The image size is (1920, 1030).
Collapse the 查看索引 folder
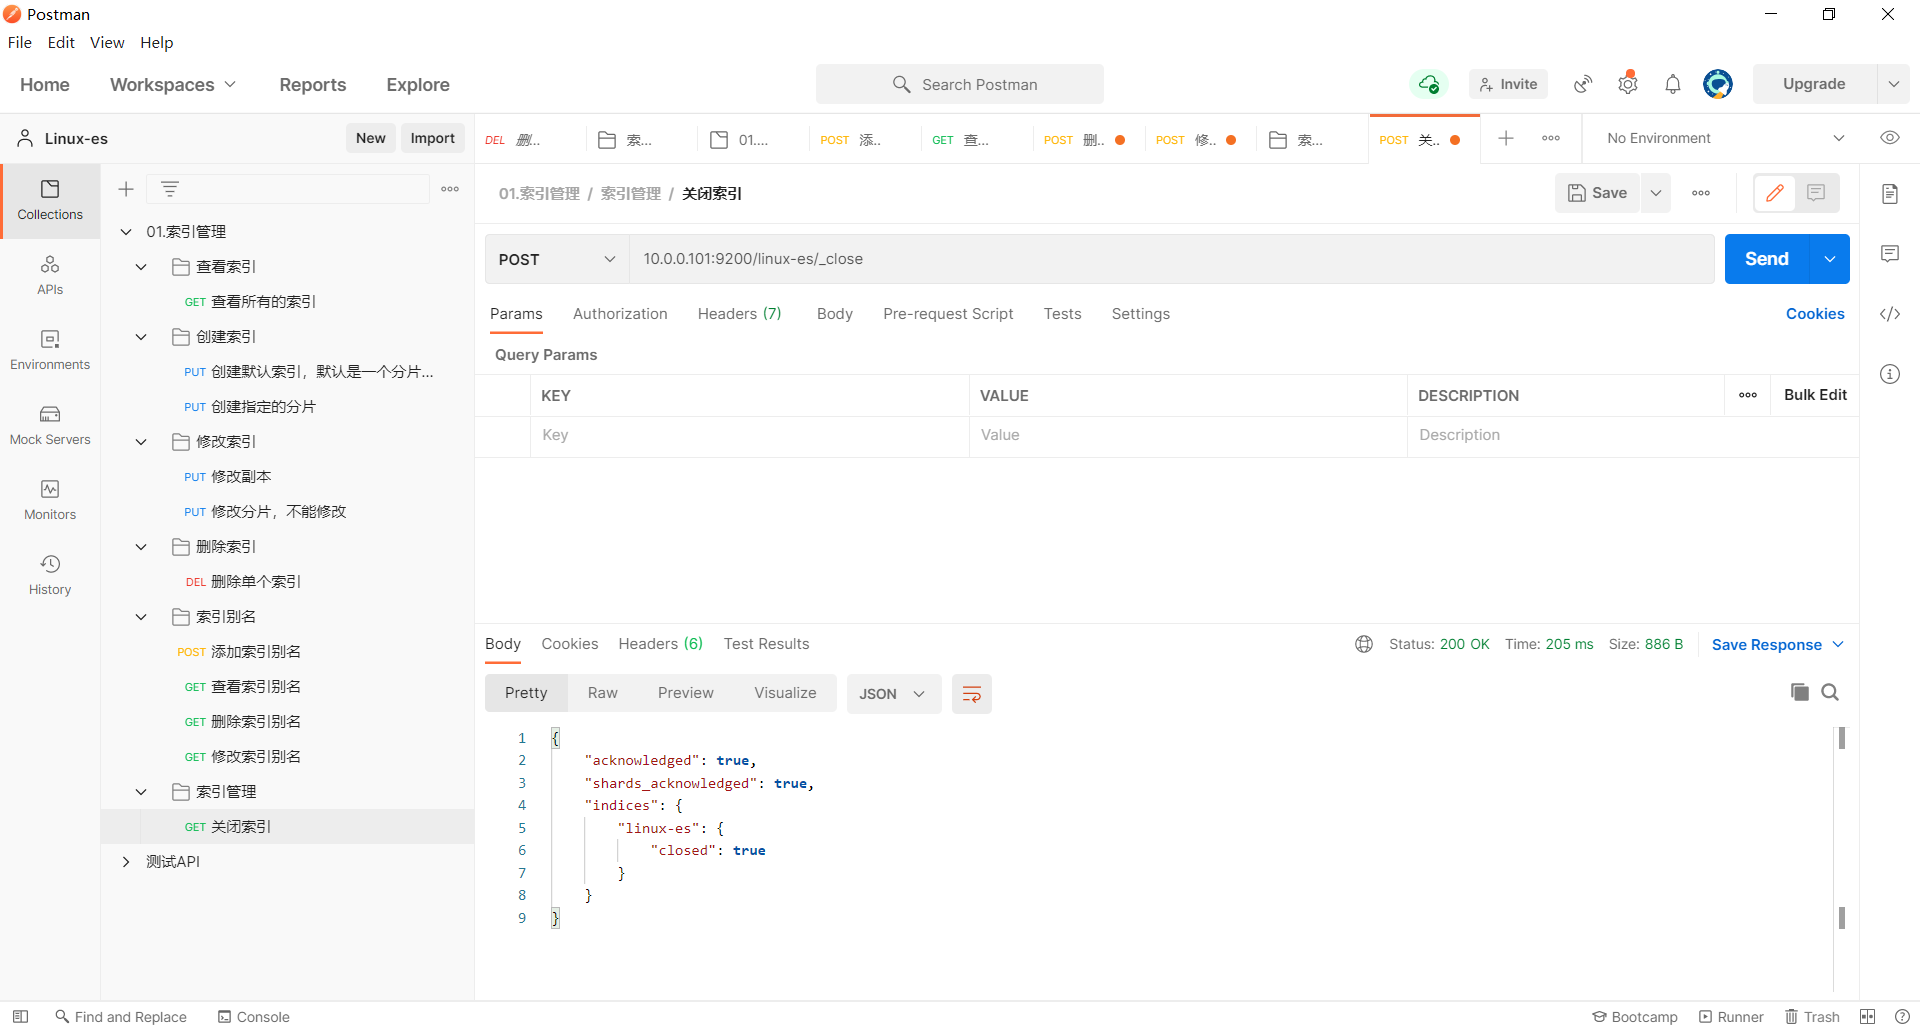[141, 267]
